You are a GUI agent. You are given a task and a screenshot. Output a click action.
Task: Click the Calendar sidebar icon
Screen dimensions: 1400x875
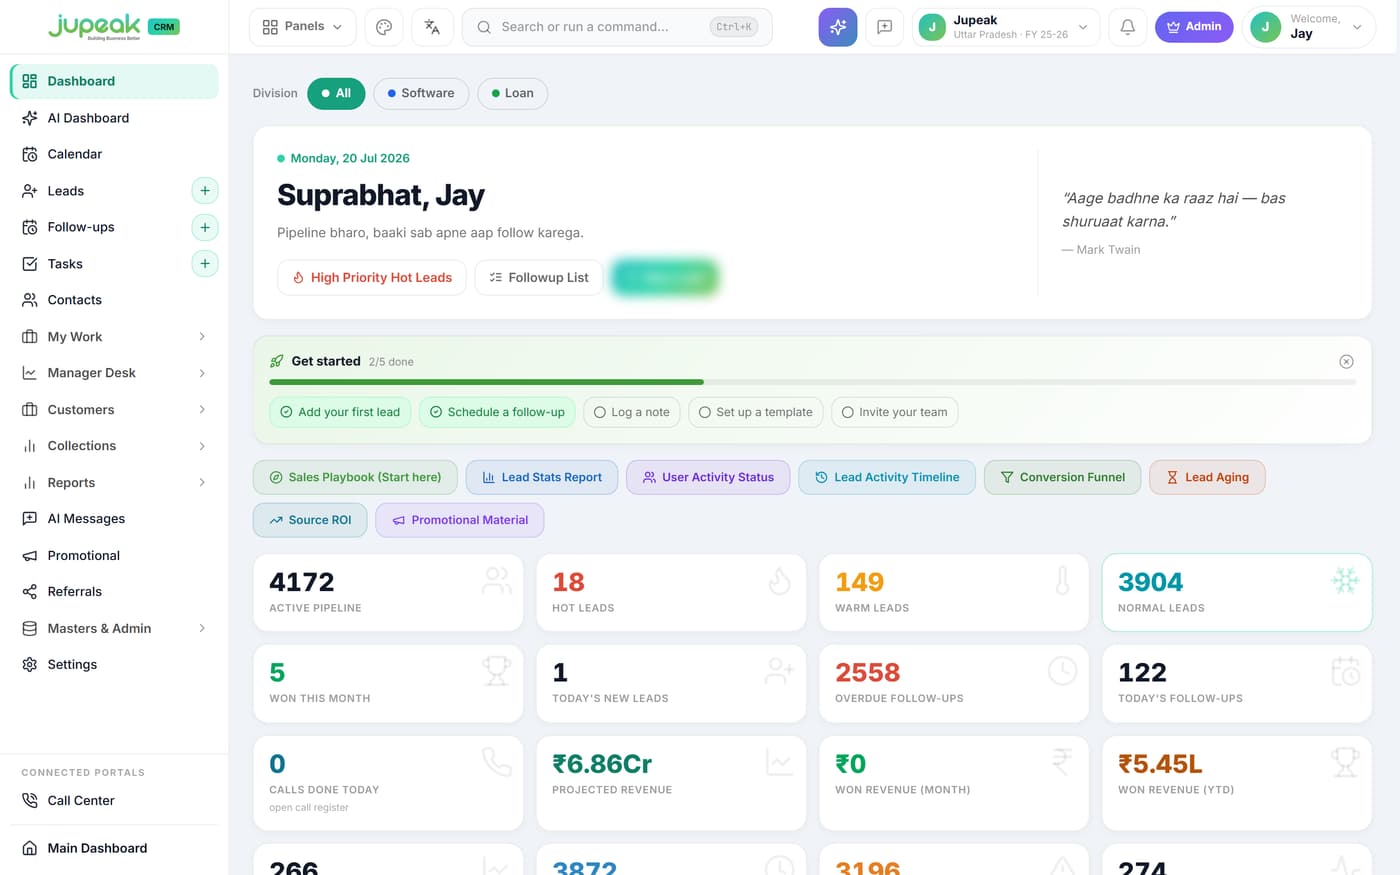tap(30, 154)
